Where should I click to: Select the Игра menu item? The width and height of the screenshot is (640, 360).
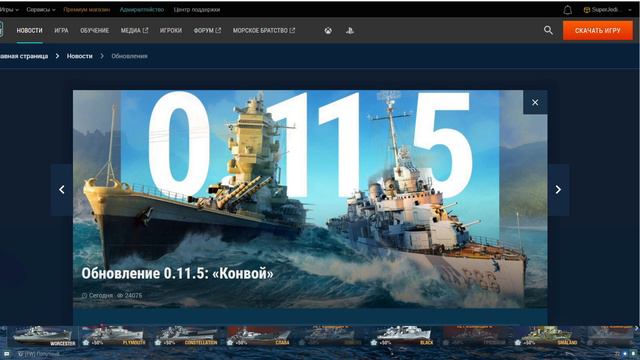point(61,31)
